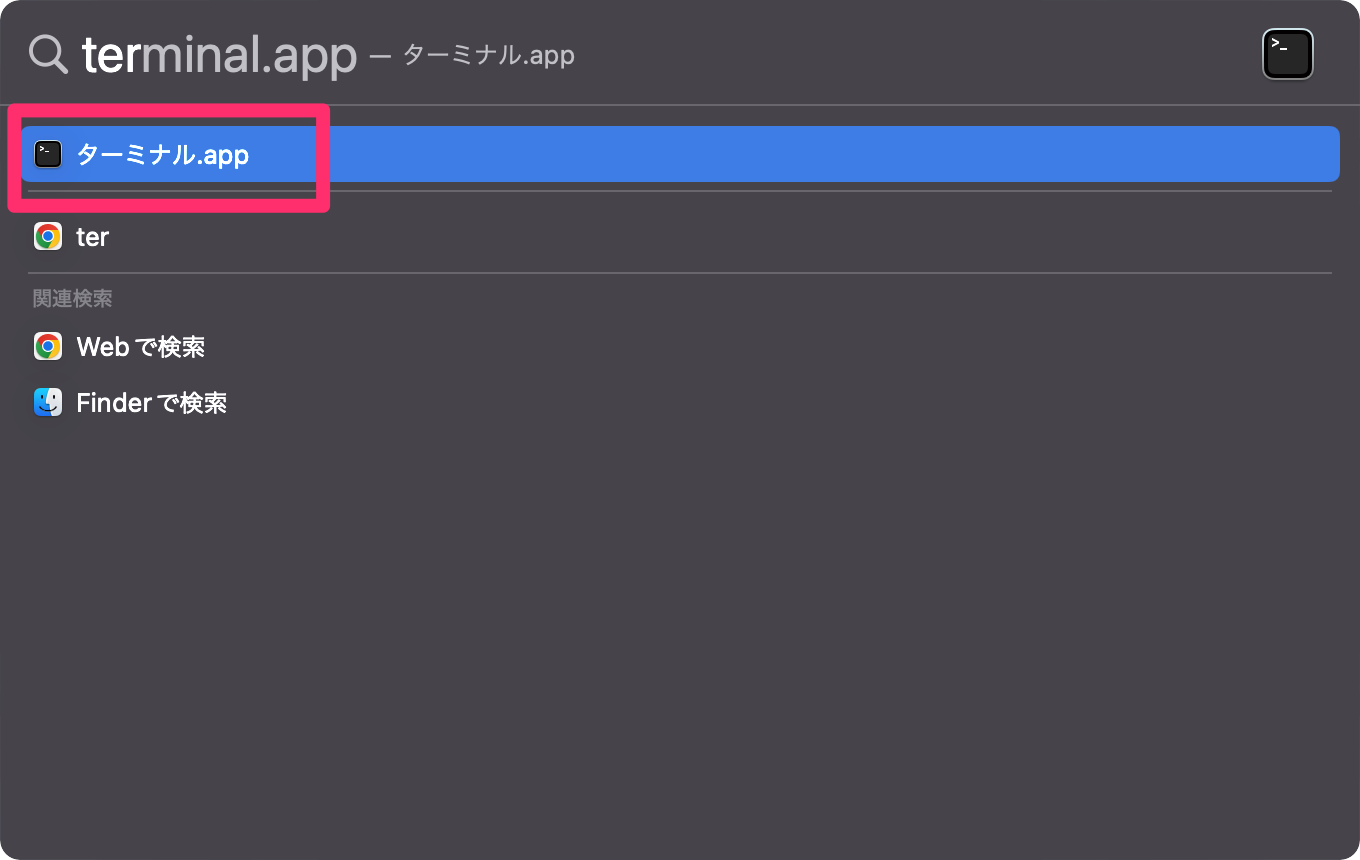Click the Chrome icon beside the ter suggestion

(47, 236)
